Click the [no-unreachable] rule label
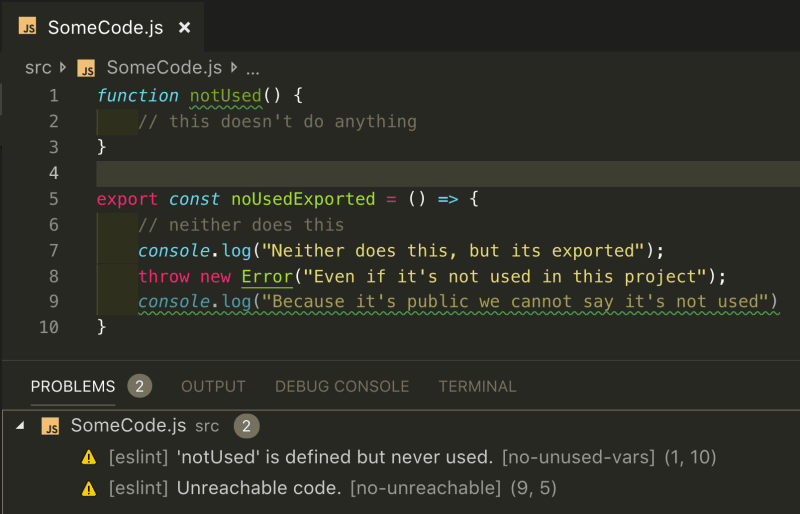This screenshot has height=514, width=800. (426, 488)
